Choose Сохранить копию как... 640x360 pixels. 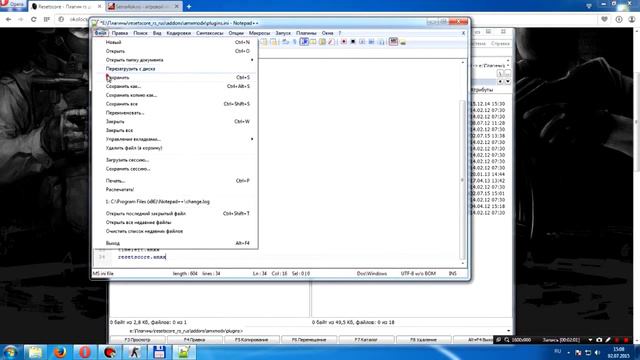pos(176,95)
